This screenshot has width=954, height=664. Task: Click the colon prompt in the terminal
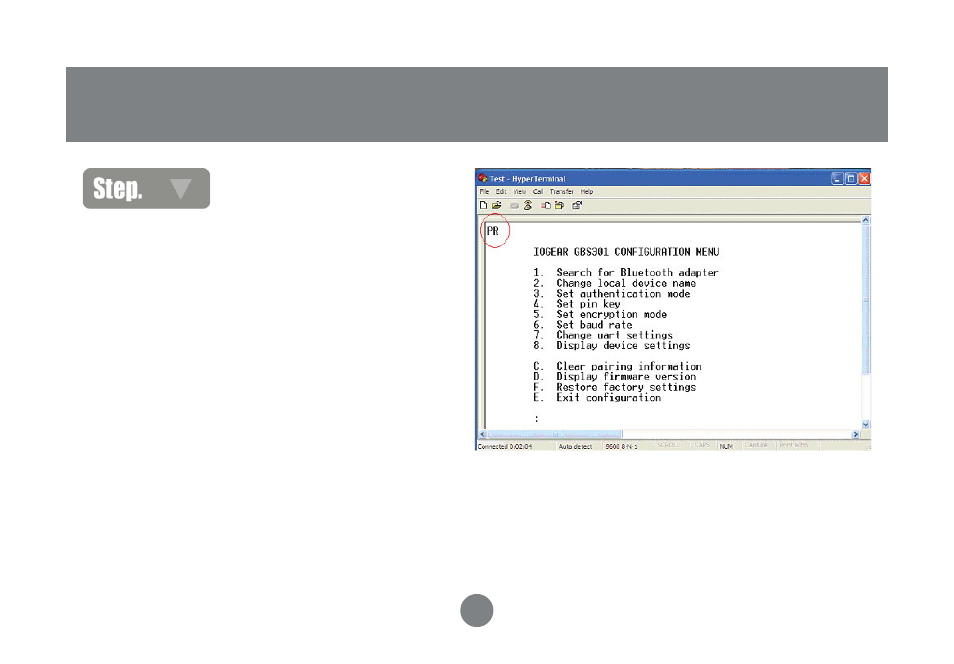537,419
